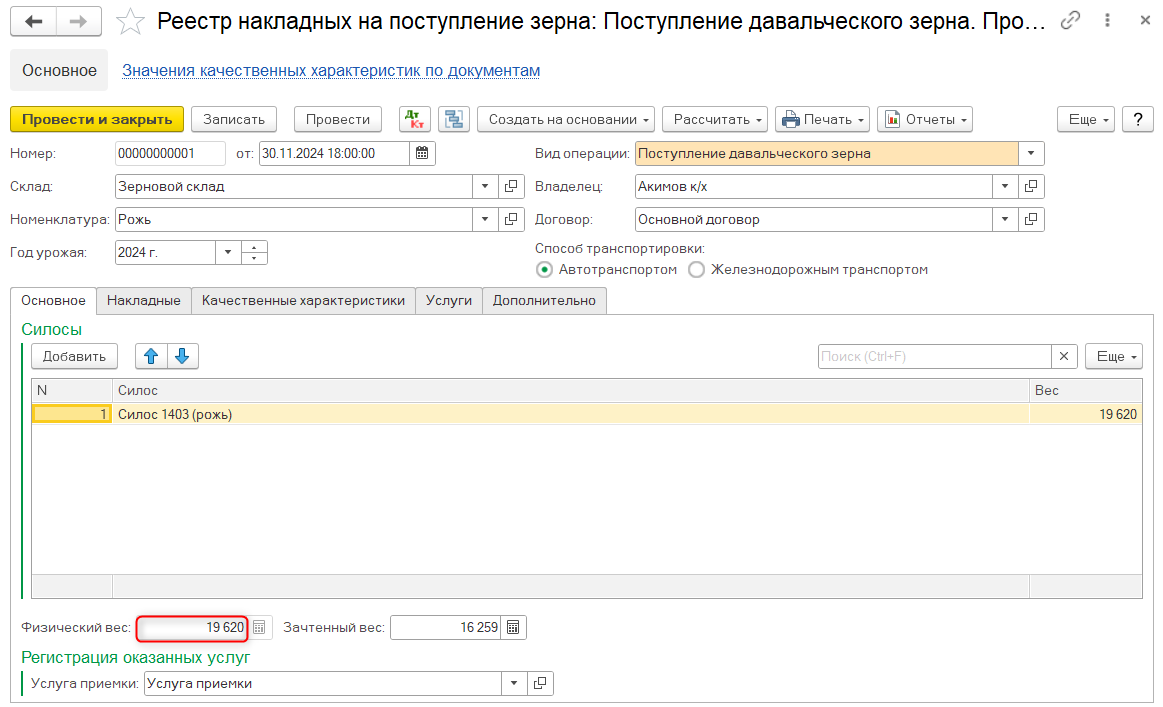This screenshot has width=1163, height=707.
Task: Click the Зачтенный вес value field
Action: point(446,628)
